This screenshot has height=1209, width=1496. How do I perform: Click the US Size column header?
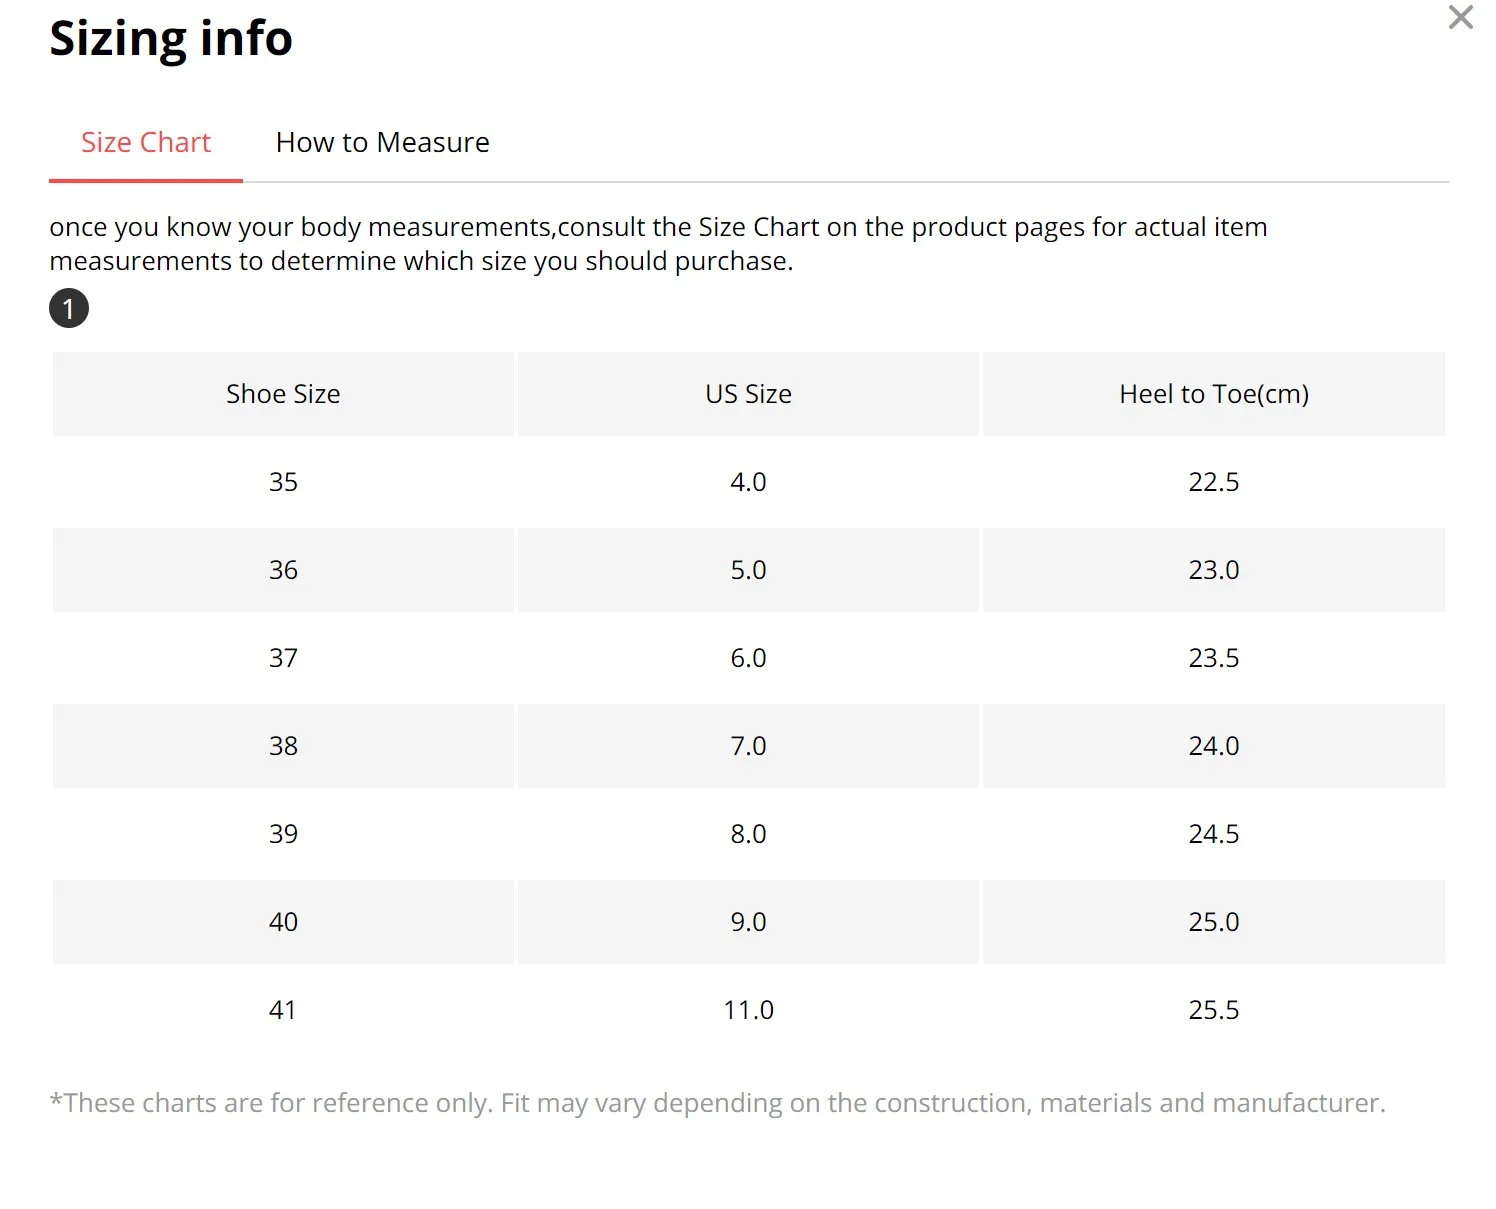coord(748,394)
